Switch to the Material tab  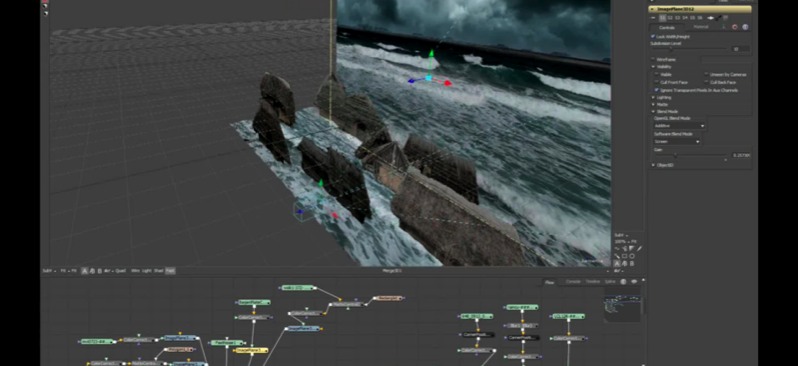tap(700, 27)
